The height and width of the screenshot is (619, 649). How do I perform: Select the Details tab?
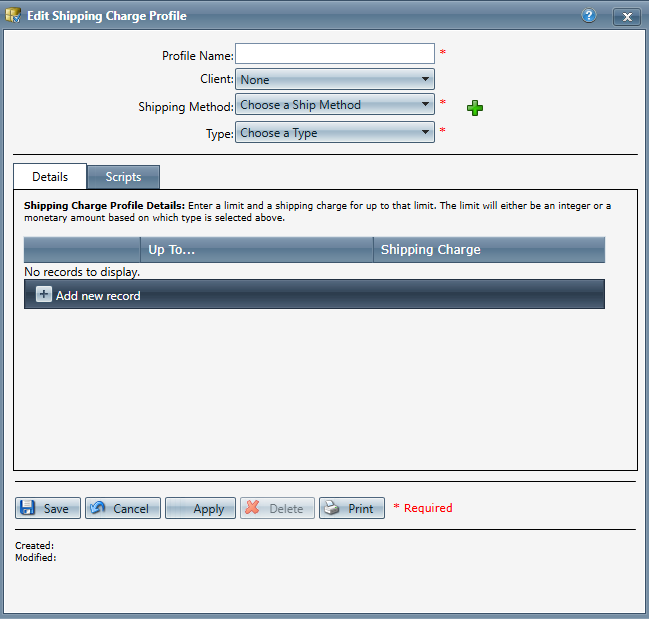point(50,177)
